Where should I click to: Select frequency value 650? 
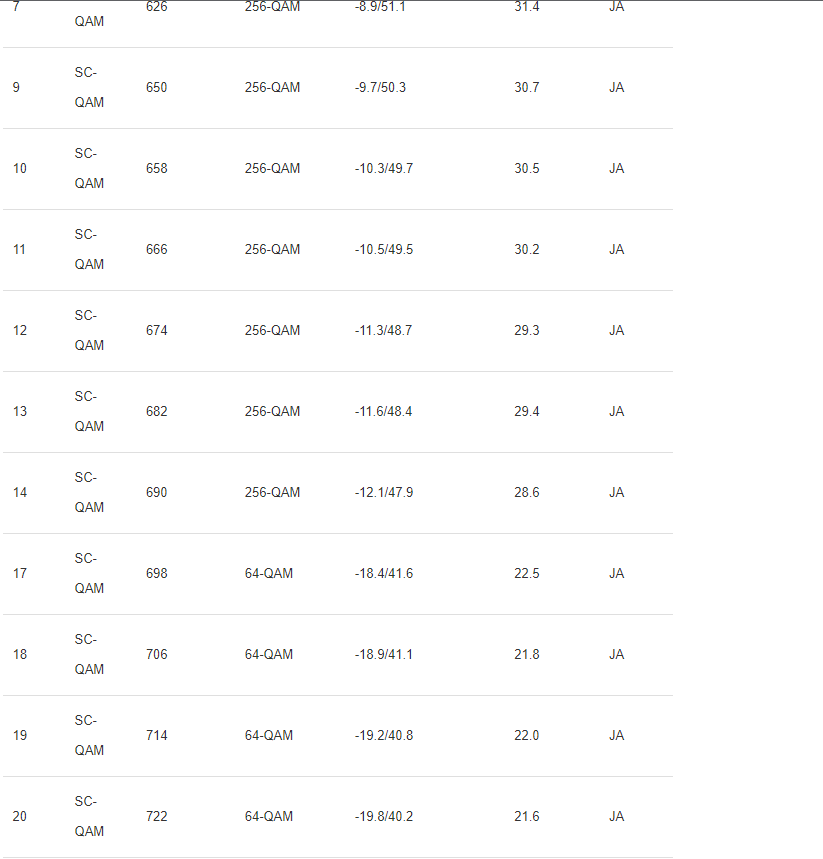click(157, 88)
